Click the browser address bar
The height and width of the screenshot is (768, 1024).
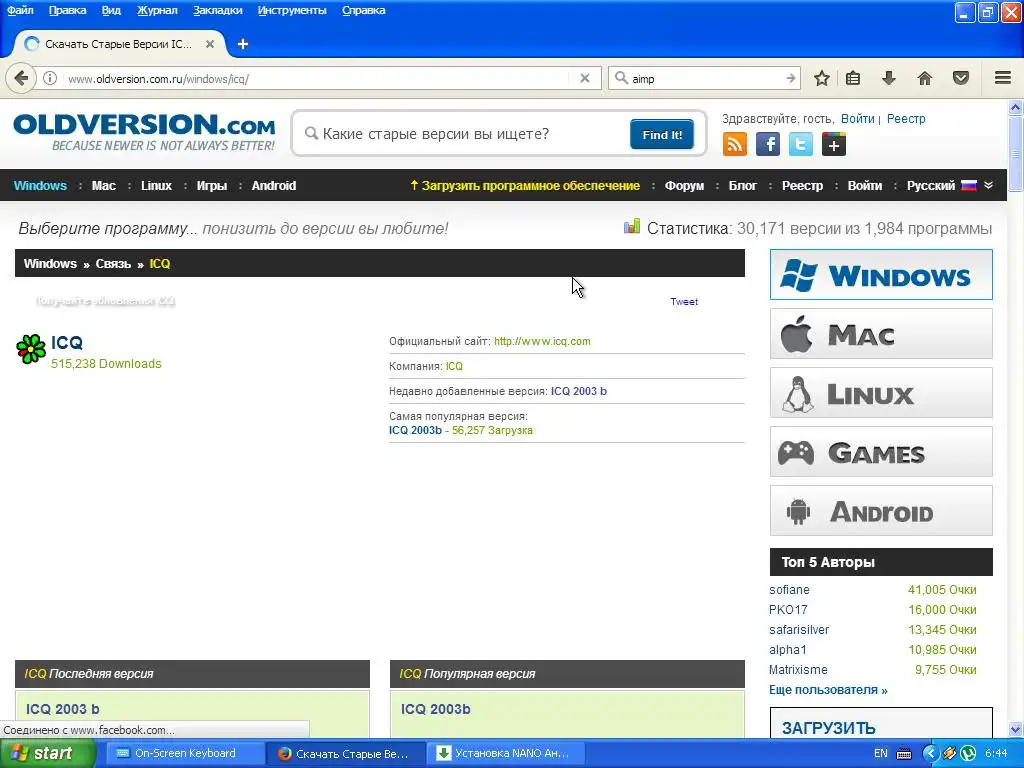(x=317, y=78)
